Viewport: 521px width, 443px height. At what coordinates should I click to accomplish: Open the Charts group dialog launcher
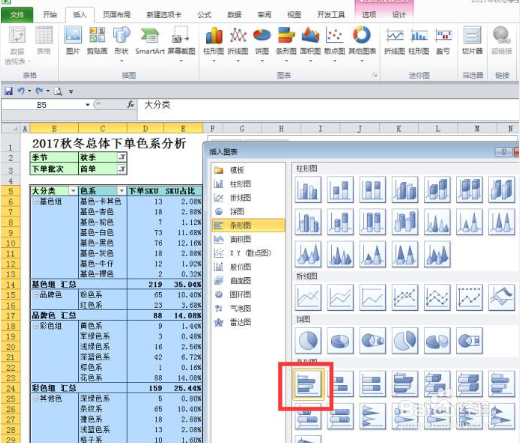point(375,75)
